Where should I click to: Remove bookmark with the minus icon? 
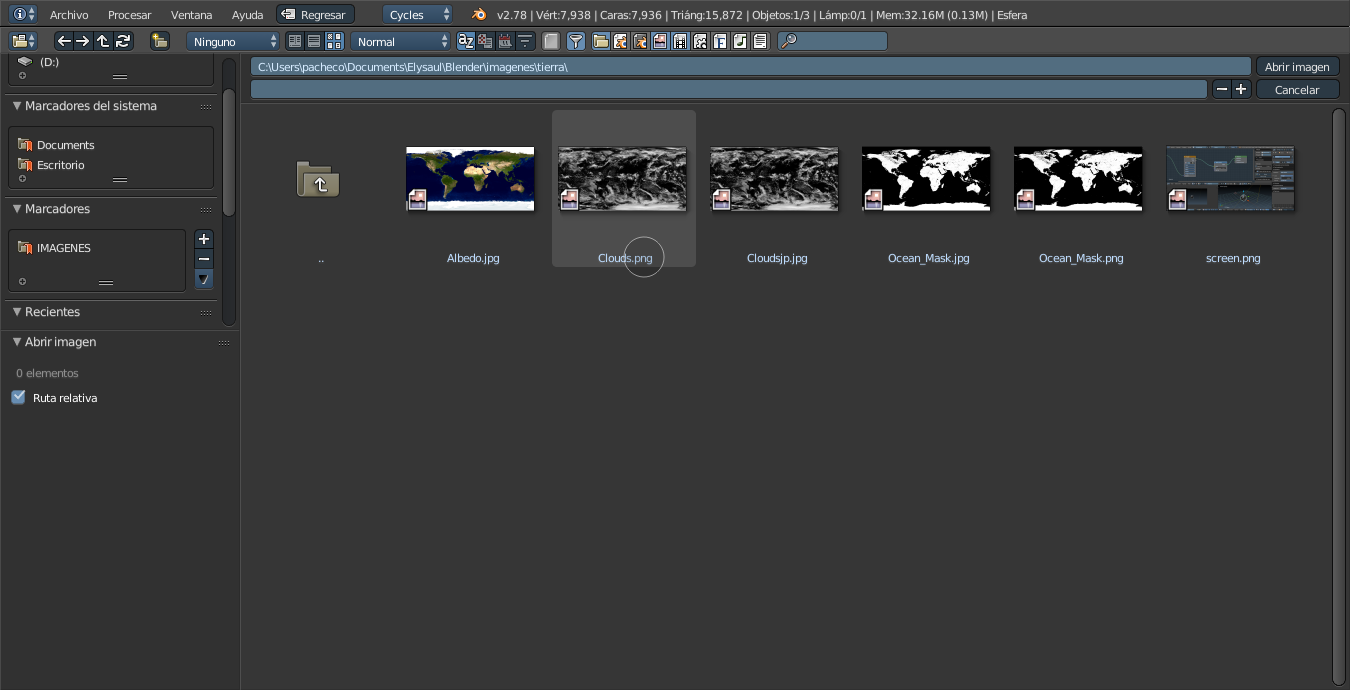coord(204,259)
